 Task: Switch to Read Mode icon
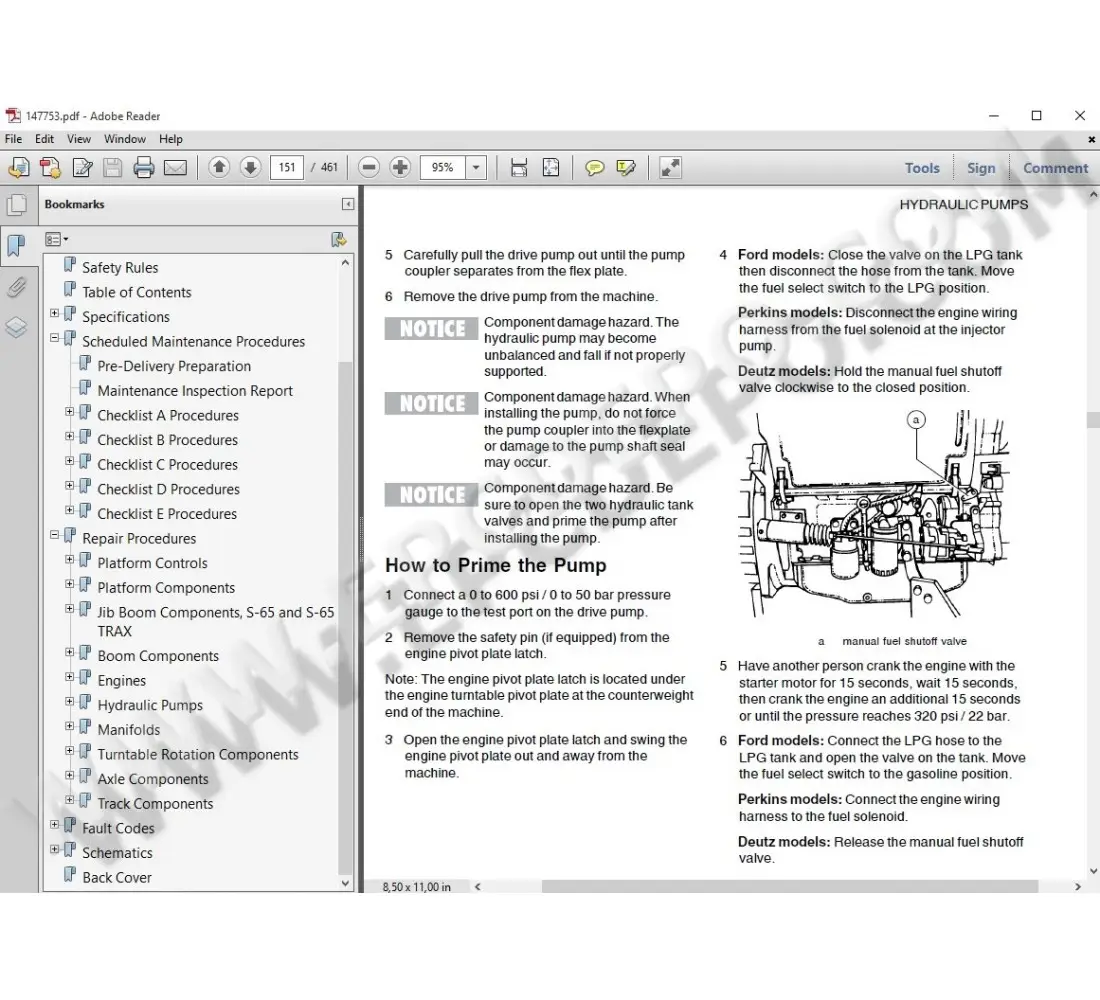[670, 168]
